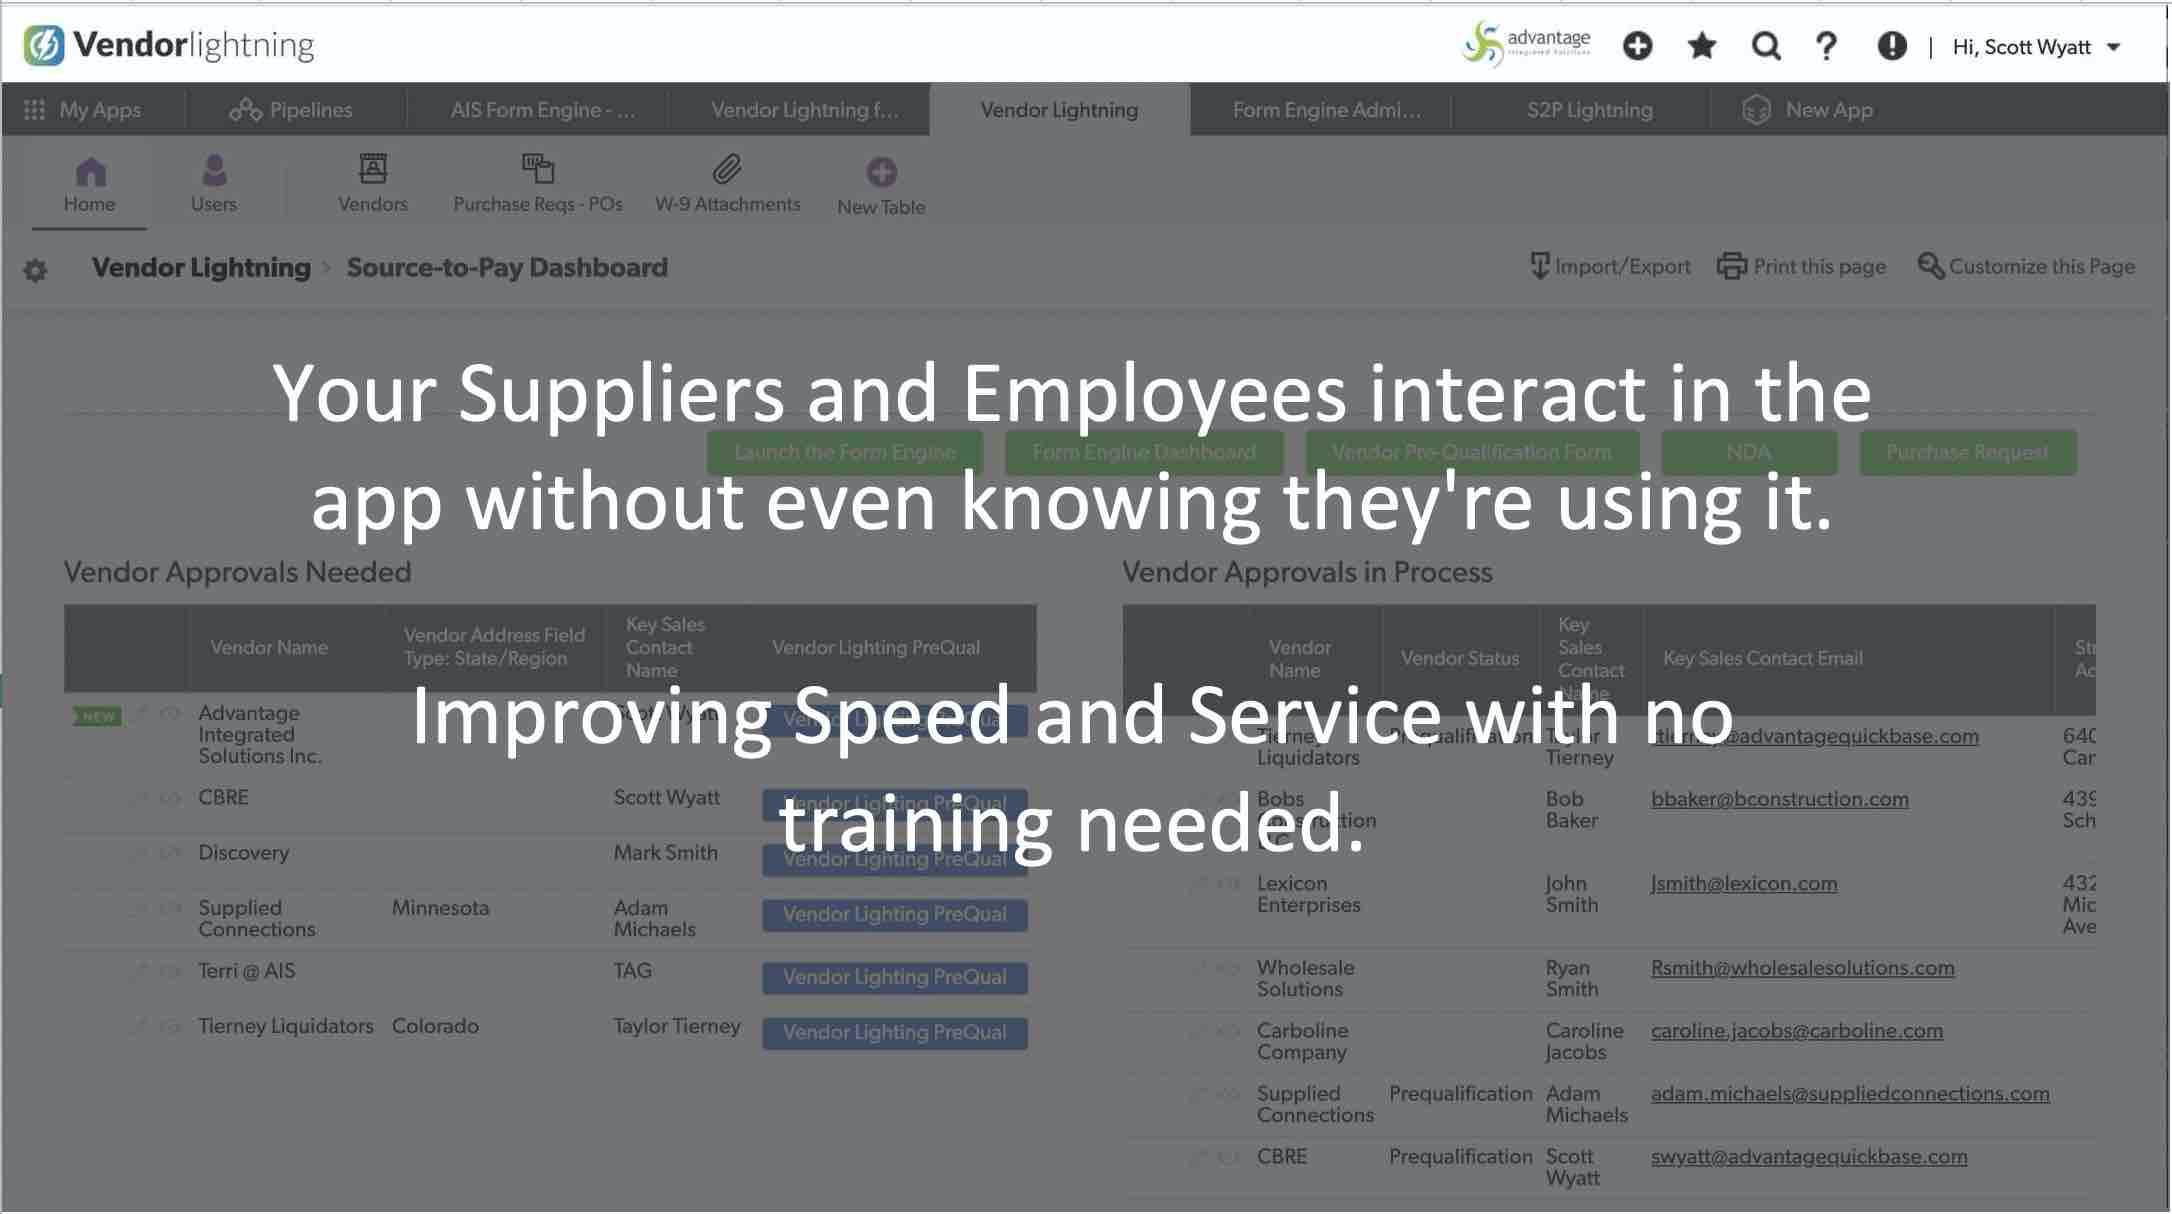Expand the Hi, Scott Wyatt user dropdown

pyautogui.click(x=2037, y=47)
